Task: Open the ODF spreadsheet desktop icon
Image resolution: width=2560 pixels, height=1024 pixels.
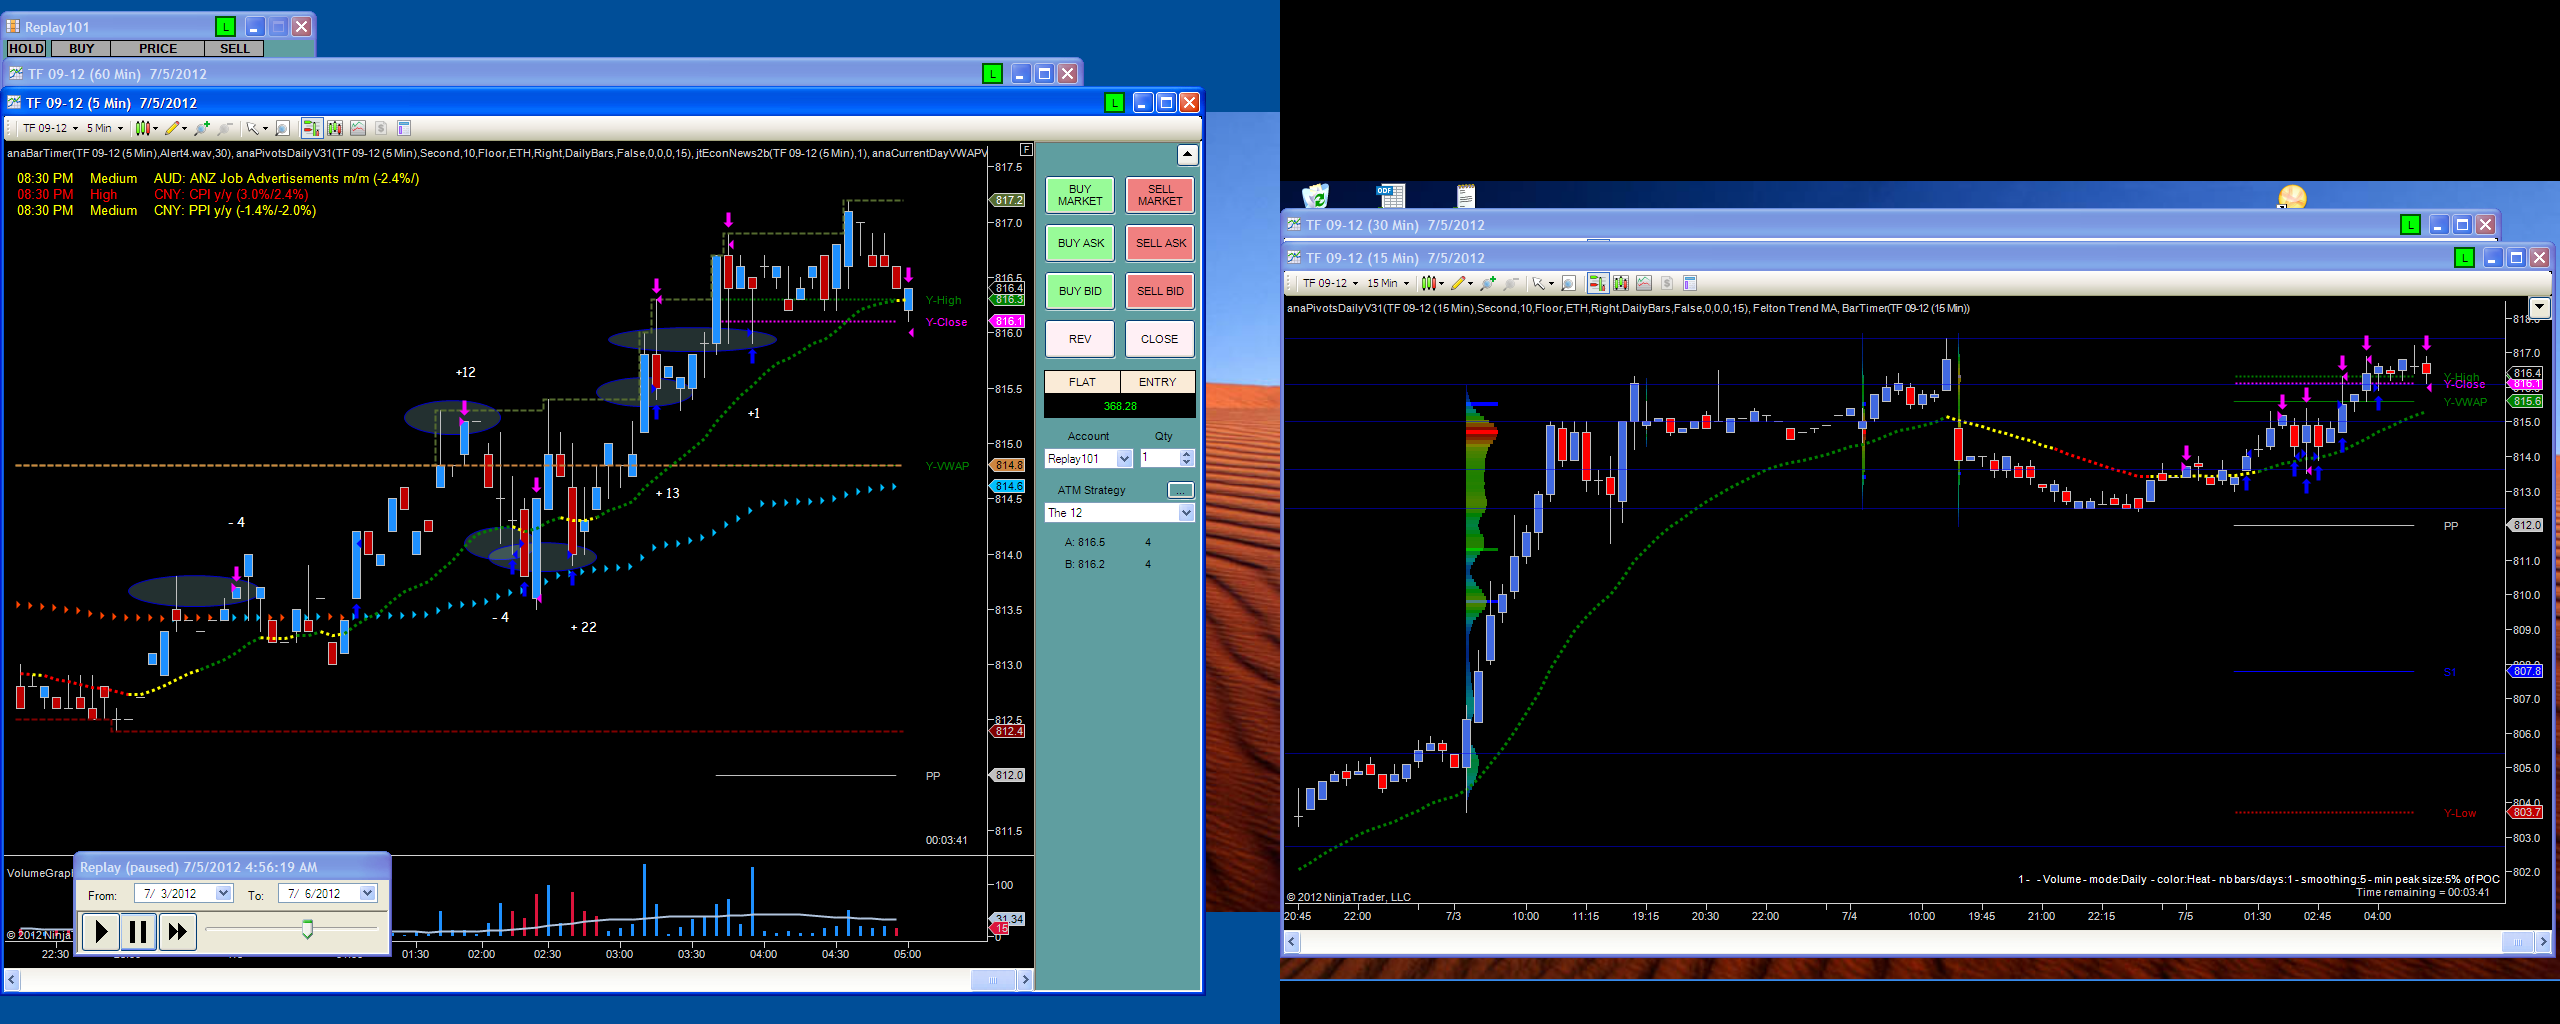Action: [x=1390, y=195]
